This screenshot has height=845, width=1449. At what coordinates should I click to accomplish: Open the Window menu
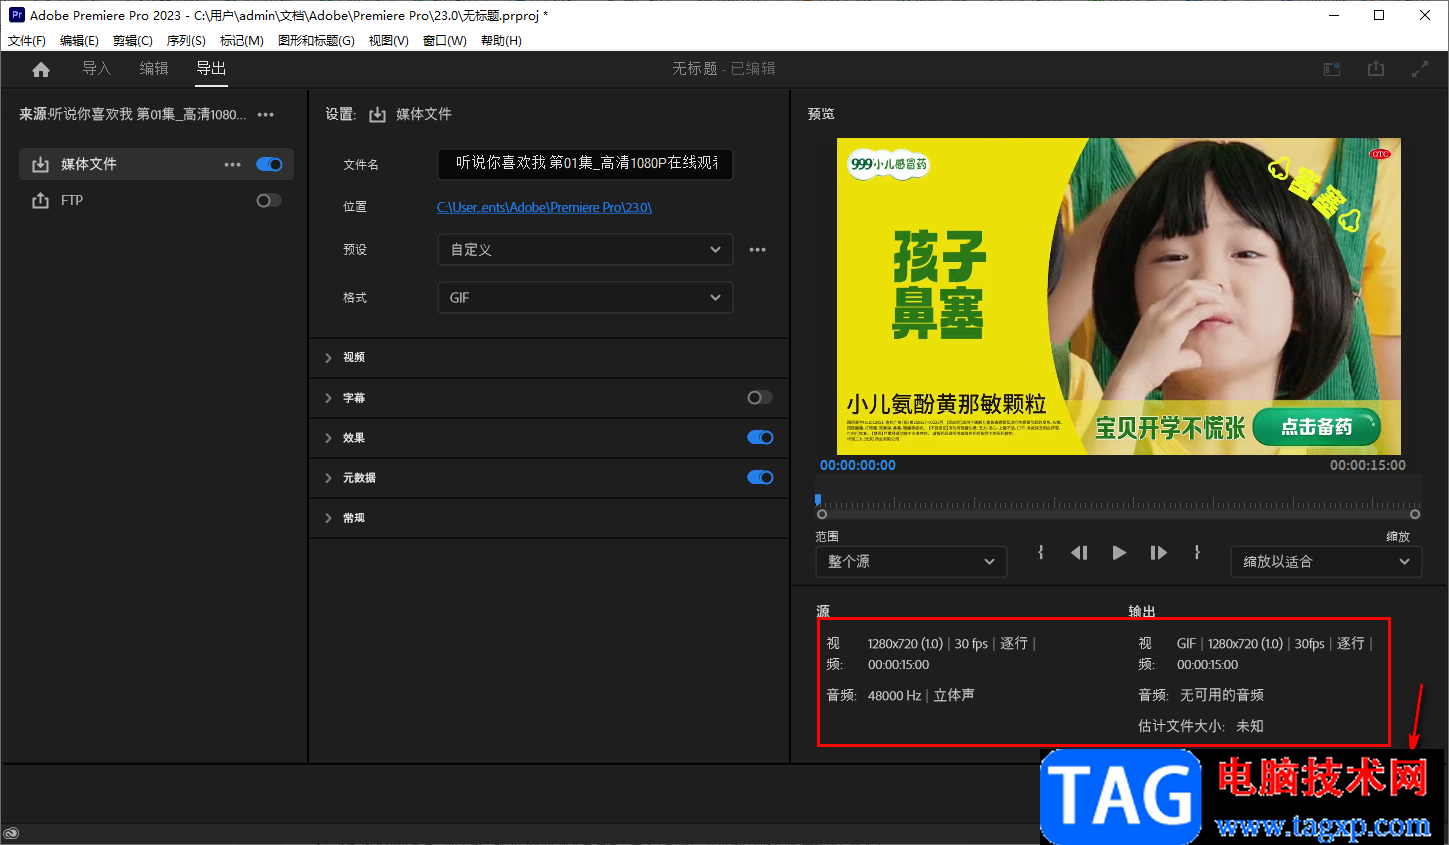[445, 41]
